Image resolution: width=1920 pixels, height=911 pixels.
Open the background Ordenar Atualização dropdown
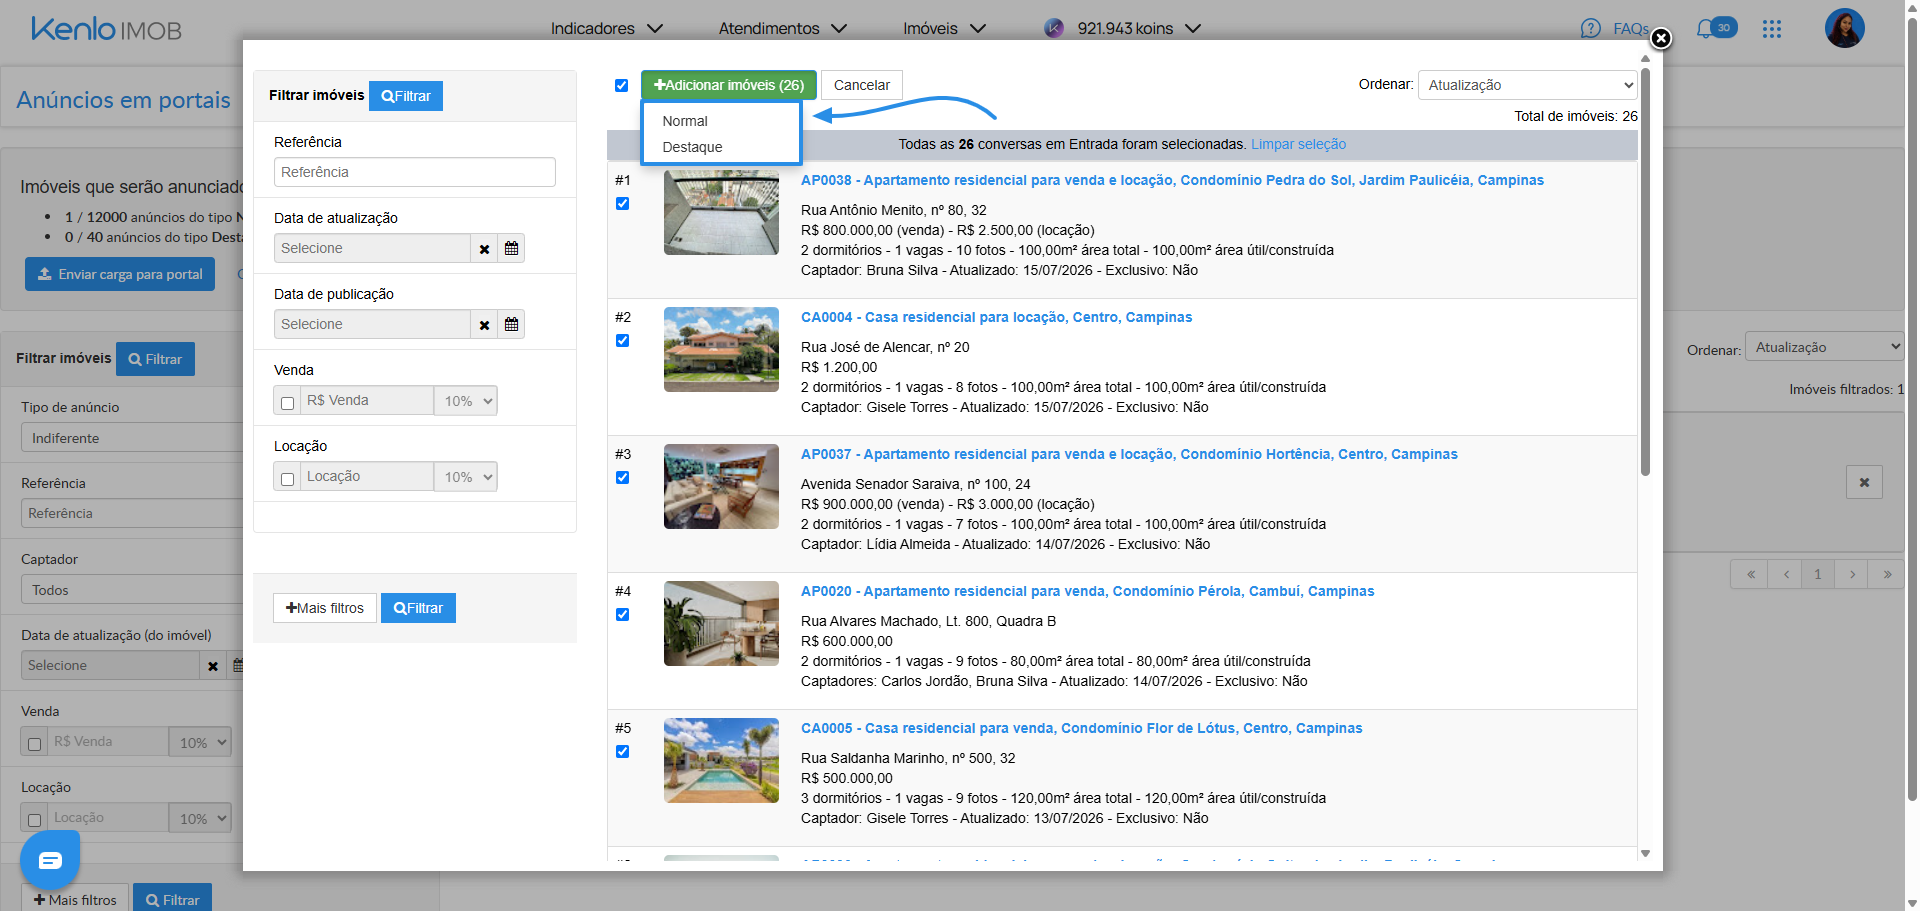click(x=1824, y=347)
